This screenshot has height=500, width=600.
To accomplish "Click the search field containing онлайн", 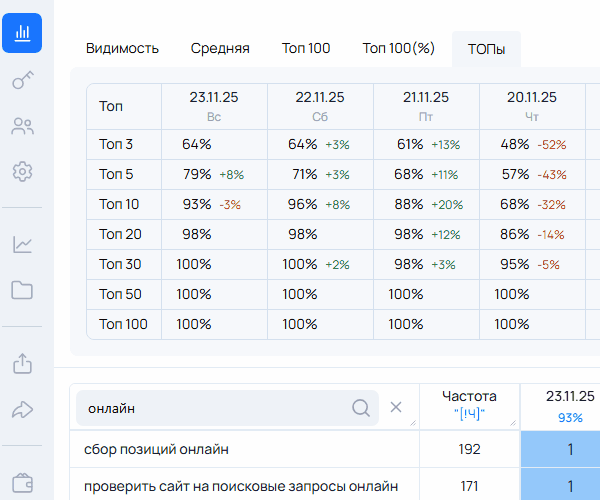I will (215, 408).
